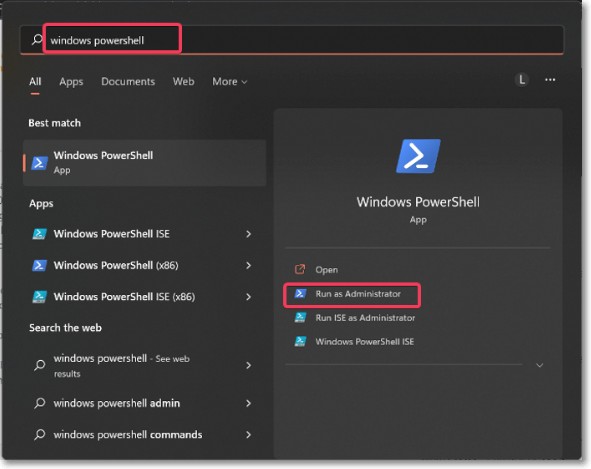Image resolution: width=591 pixels, height=469 pixels.
Task: Select the All filter tab
Action: coord(35,81)
